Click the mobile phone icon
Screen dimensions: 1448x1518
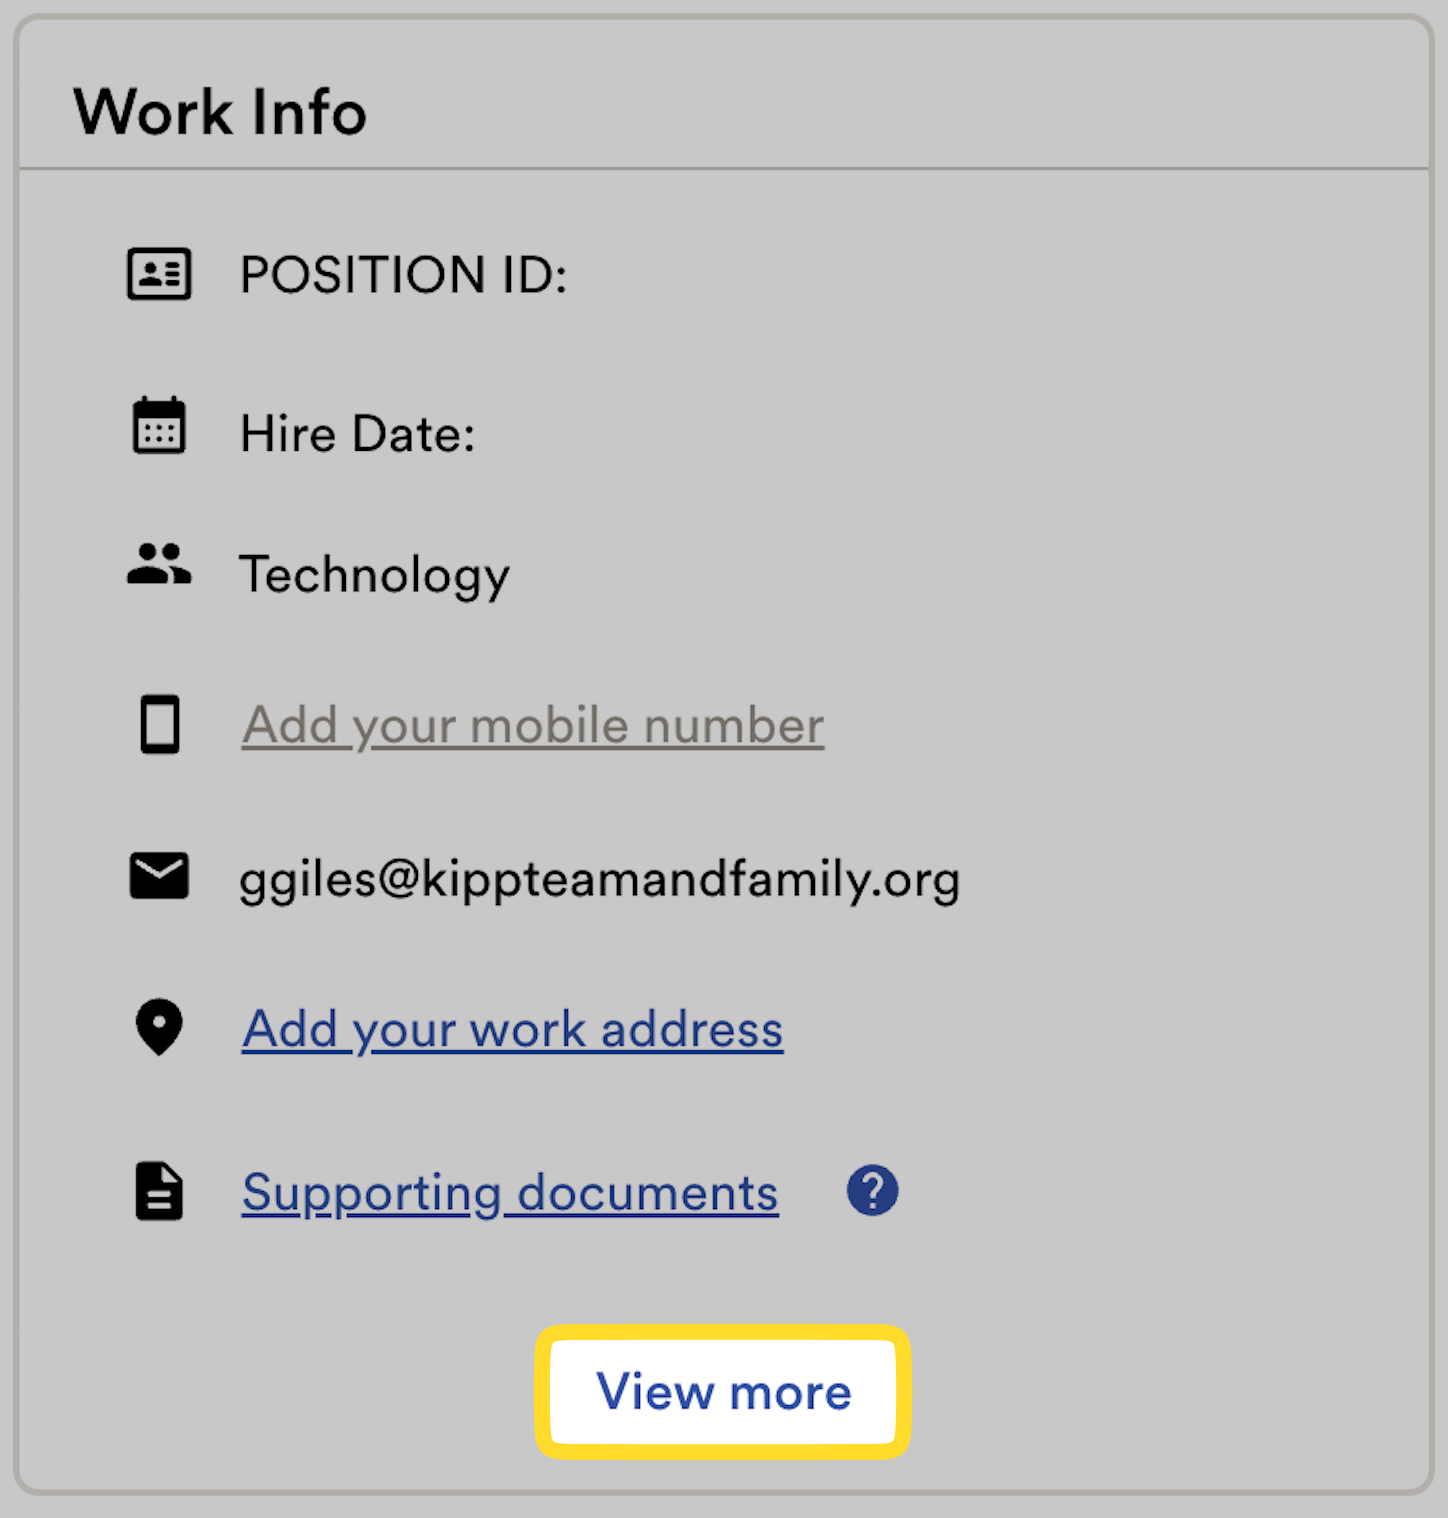coord(160,724)
